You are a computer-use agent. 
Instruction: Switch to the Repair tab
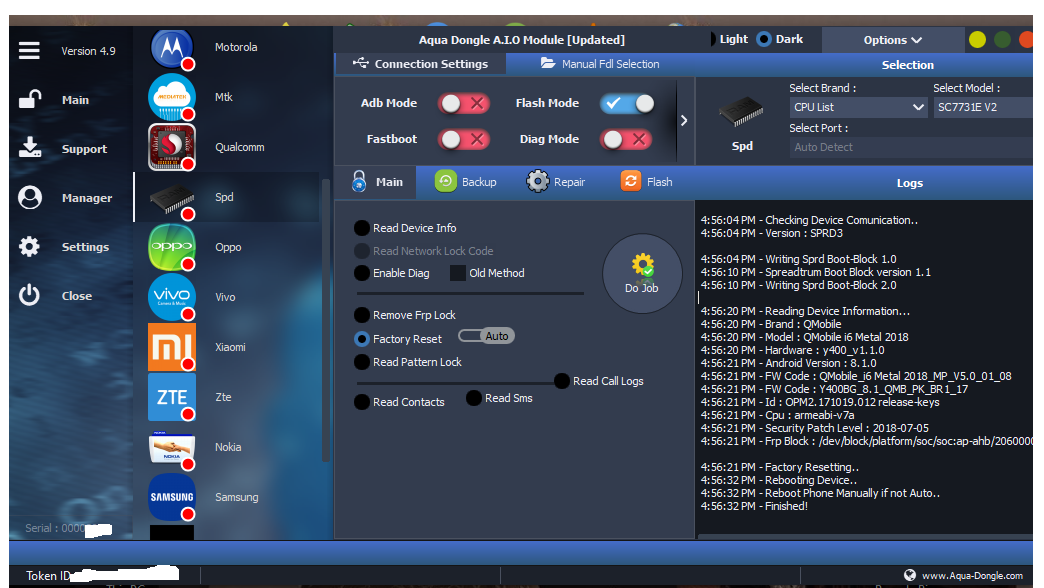click(x=556, y=182)
